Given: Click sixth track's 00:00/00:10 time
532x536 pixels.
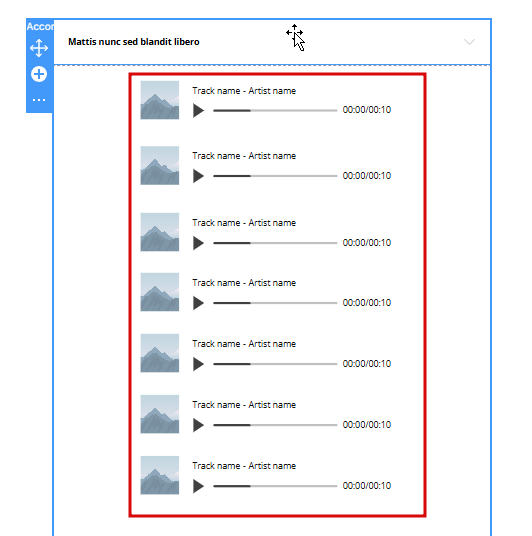Looking at the screenshot, I should tap(367, 425).
